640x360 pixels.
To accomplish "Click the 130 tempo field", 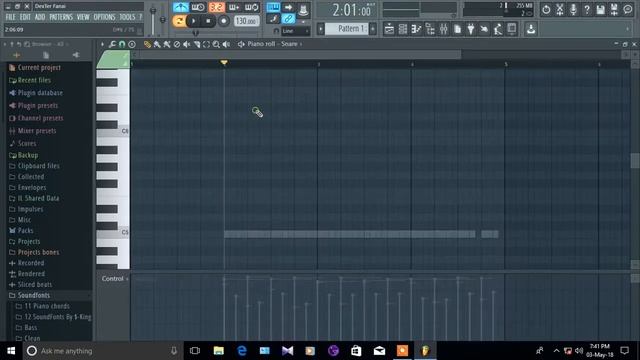I will click(246, 21).
